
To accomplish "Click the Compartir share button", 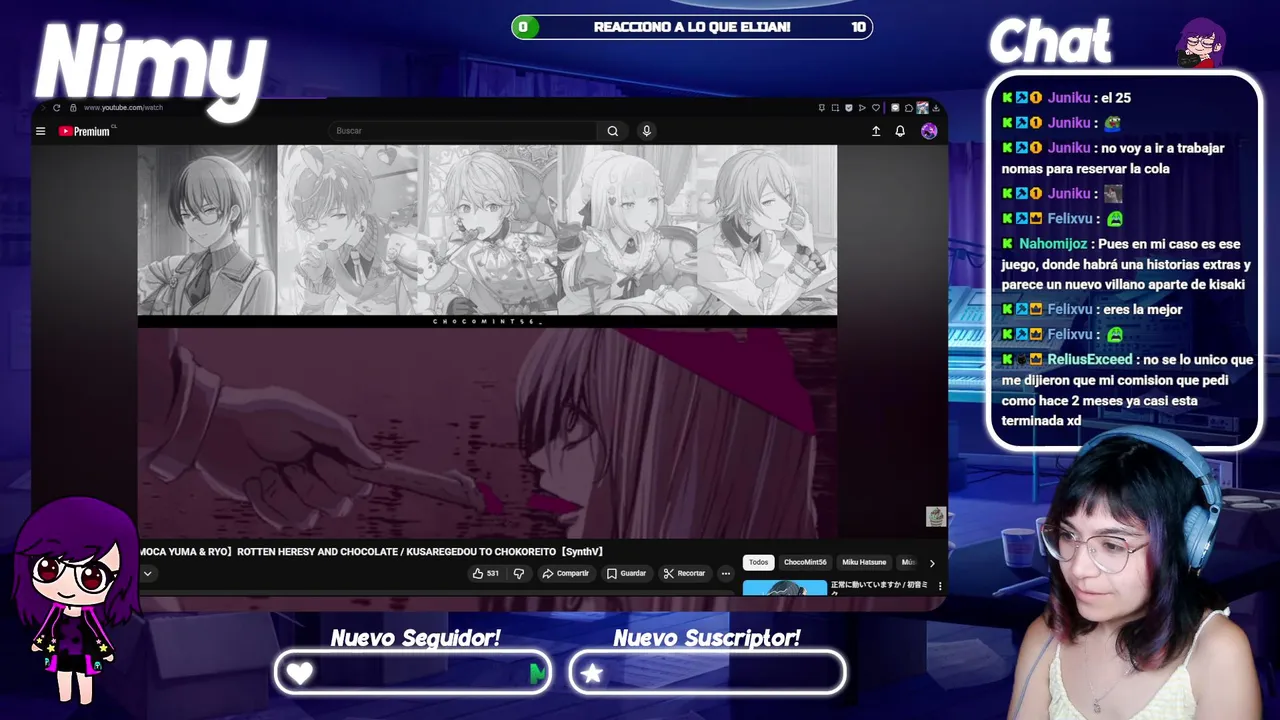I will (x=565, y=573).
